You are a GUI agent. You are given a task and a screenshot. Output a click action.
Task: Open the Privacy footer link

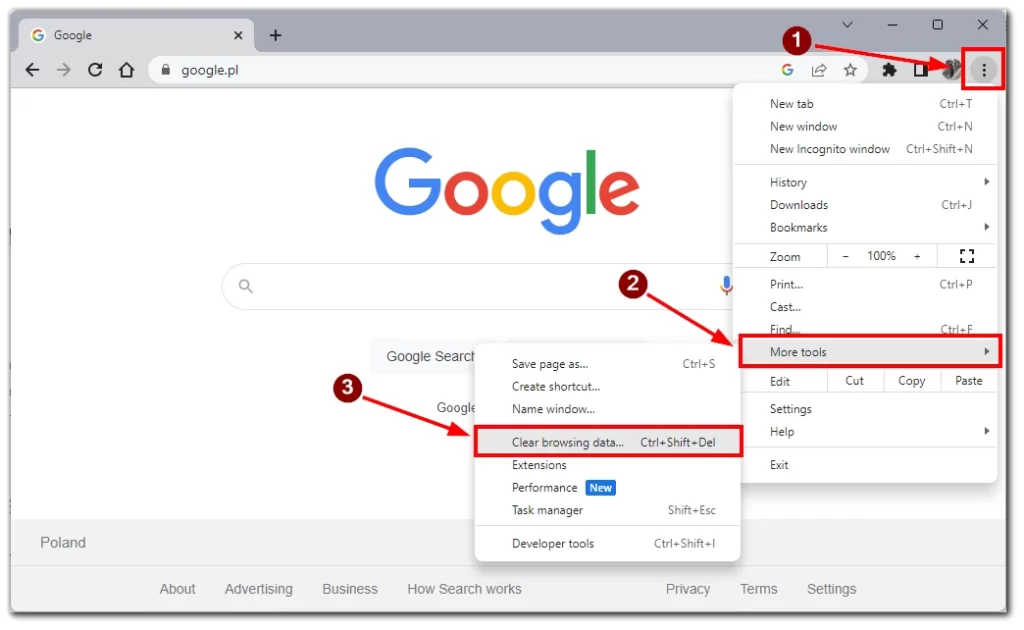pyautogui.click(x=688, y=589)
